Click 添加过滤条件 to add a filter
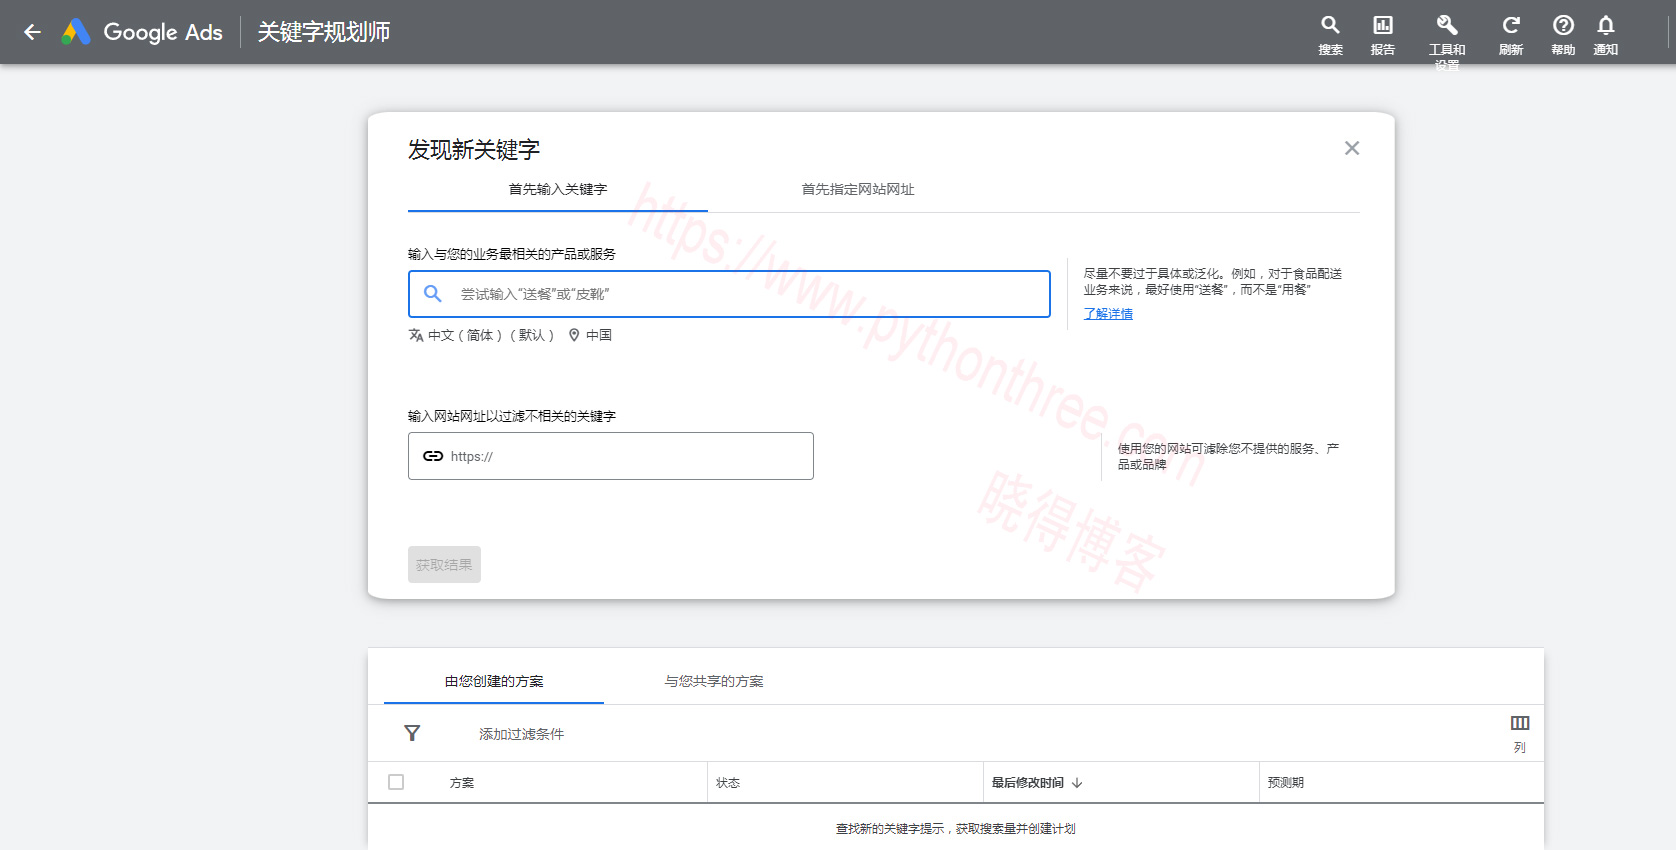This screenshot has width=1676, height=850. pyautogui.click(x=521, y=734)
